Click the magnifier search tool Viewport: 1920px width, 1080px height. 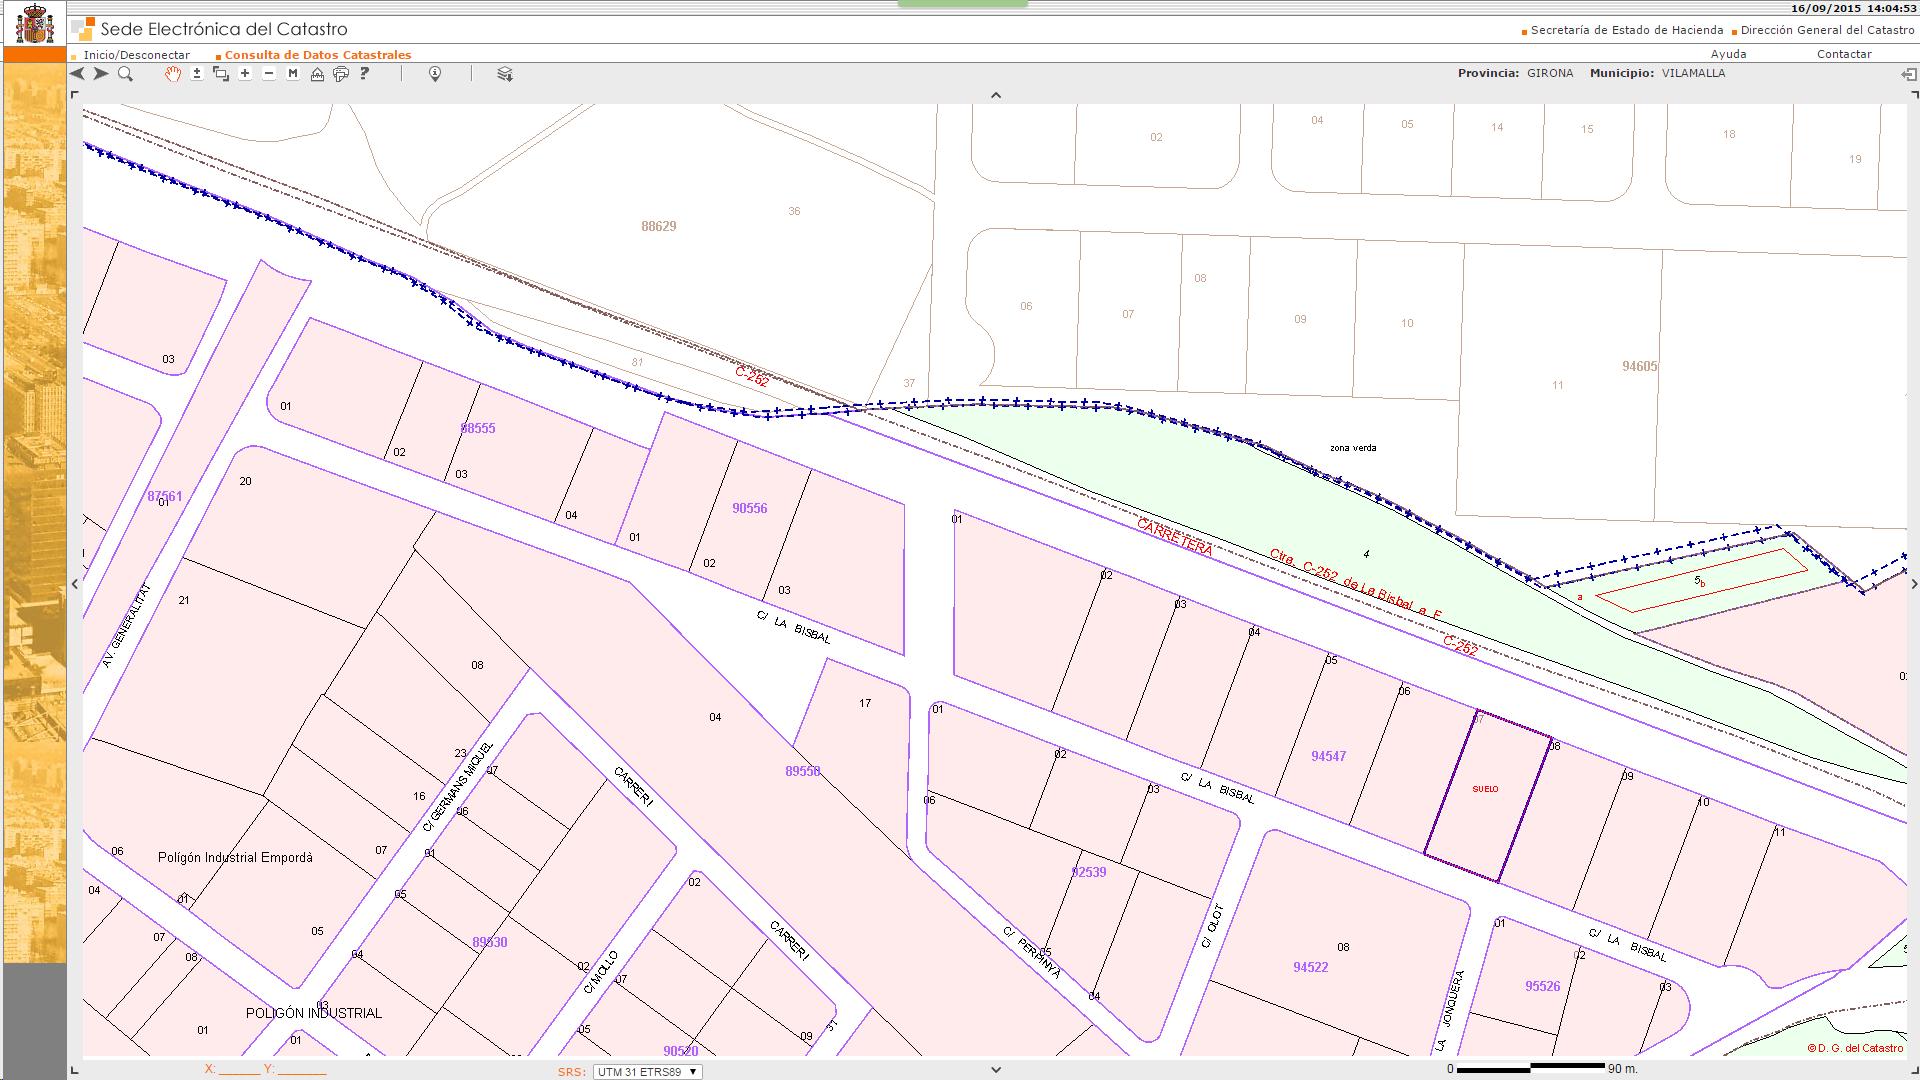pyautogui.click(x=125, y=74)
